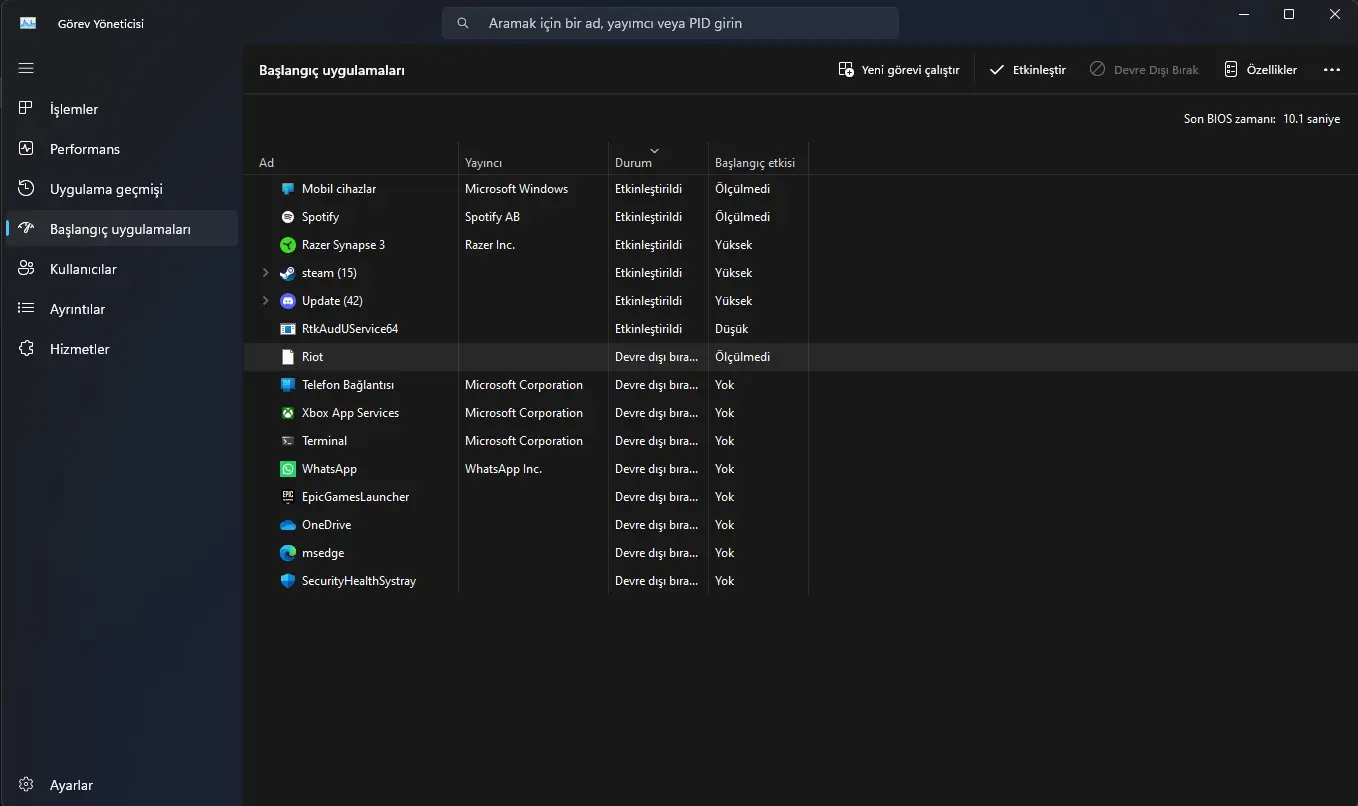Click the Performans sidebar icon
Screen dimensions: 1358x806
[x=26, y=148]
